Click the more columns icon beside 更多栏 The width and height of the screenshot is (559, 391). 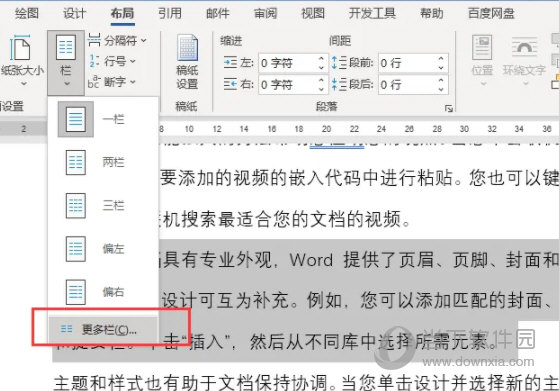tap(66, 329)
